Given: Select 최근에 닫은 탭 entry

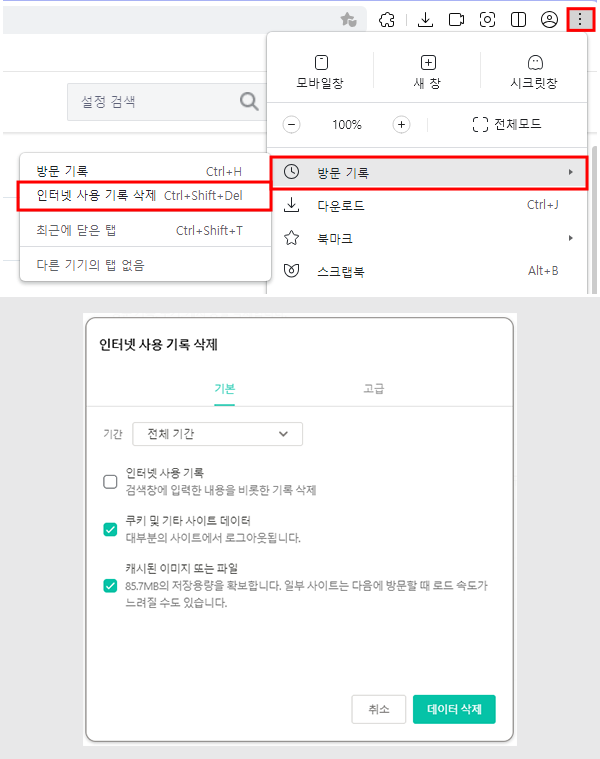Looking at the screenshot, I should 145,230.
